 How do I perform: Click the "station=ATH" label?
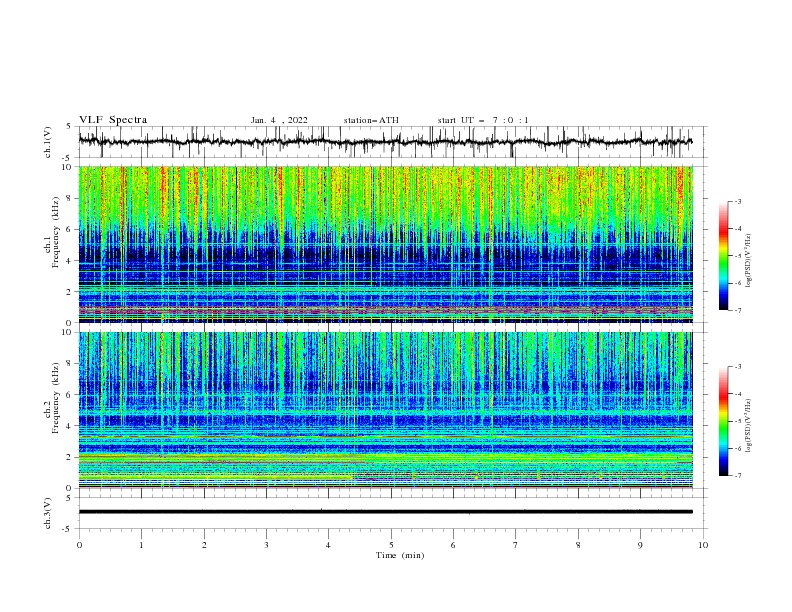pos(371,120)
